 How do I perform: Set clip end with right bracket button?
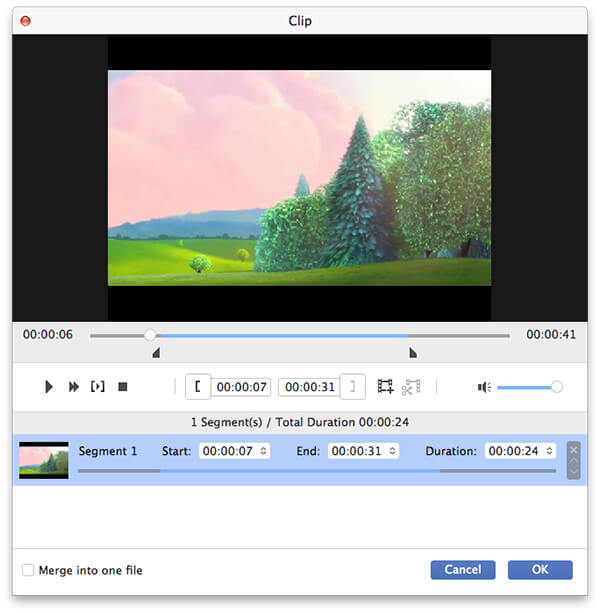[353, 386]
